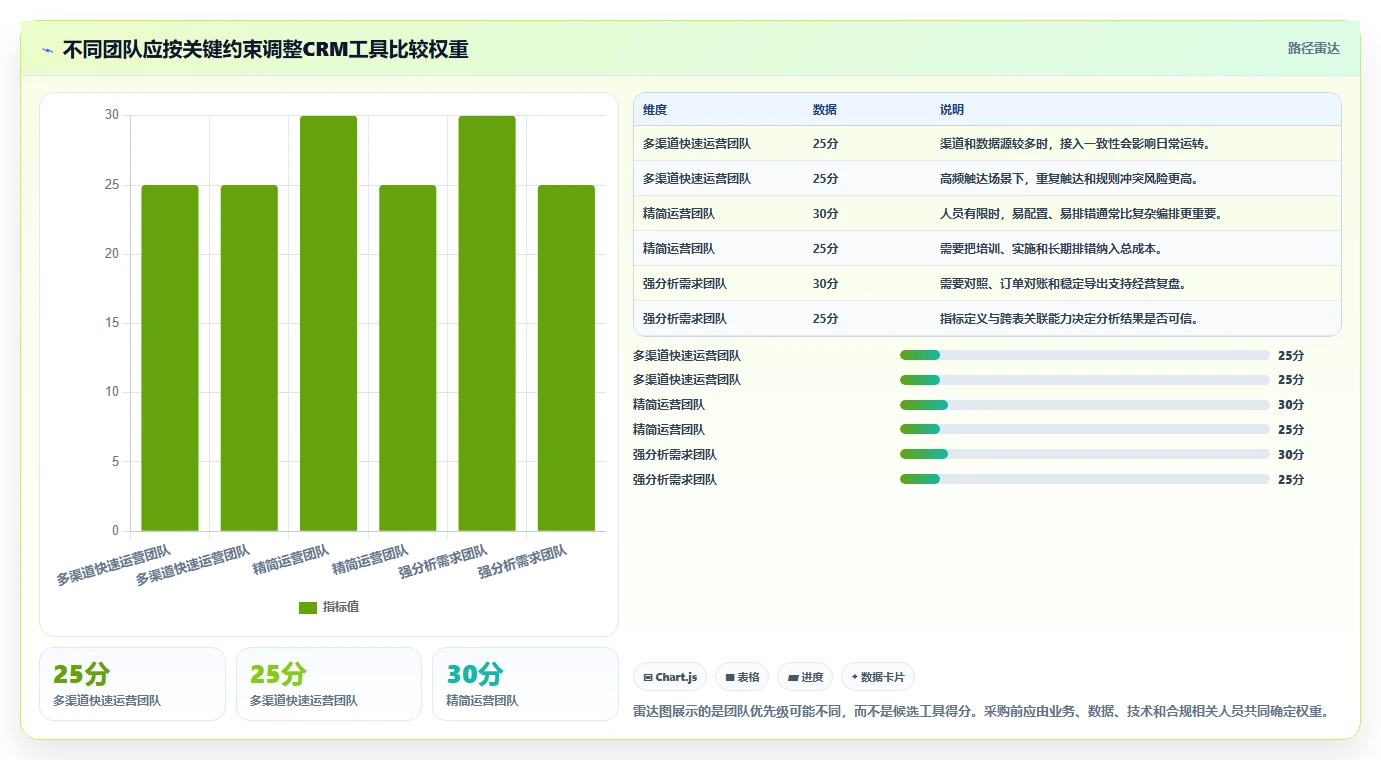The image size is (1381, 760).
Task: Select the 进度 chip
Action: pos(805,677)
